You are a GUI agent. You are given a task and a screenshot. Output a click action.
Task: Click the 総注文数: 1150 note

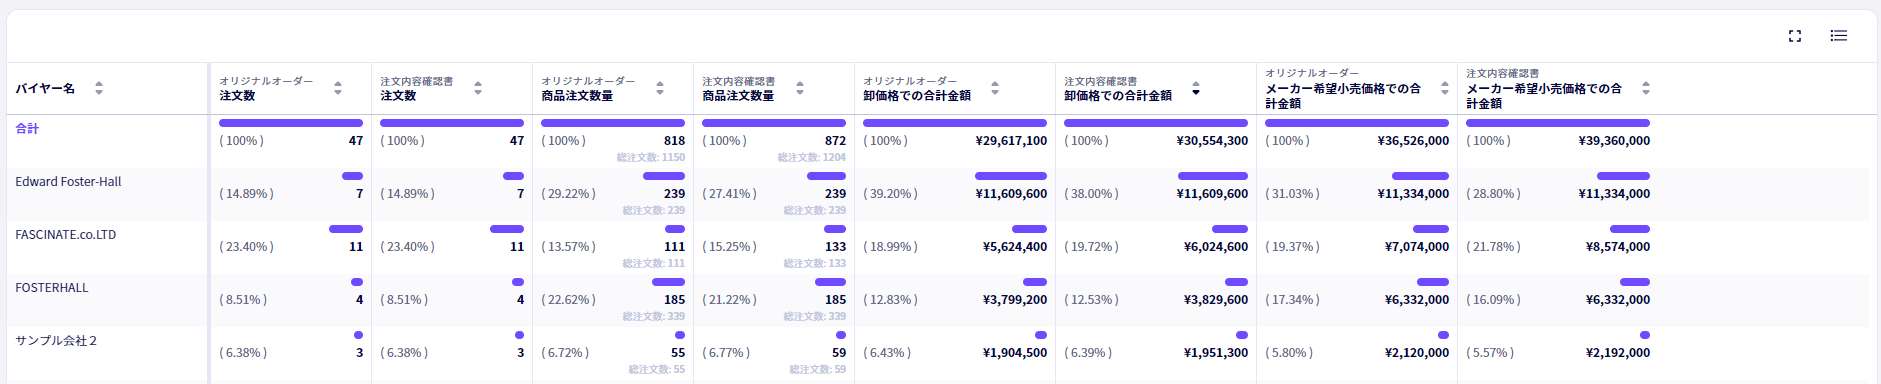(x=651, y=157)
